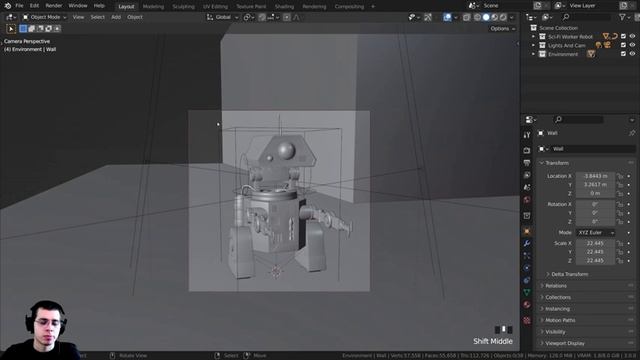Hide Lights And Cam collection via eye icon

click(632, 45)
